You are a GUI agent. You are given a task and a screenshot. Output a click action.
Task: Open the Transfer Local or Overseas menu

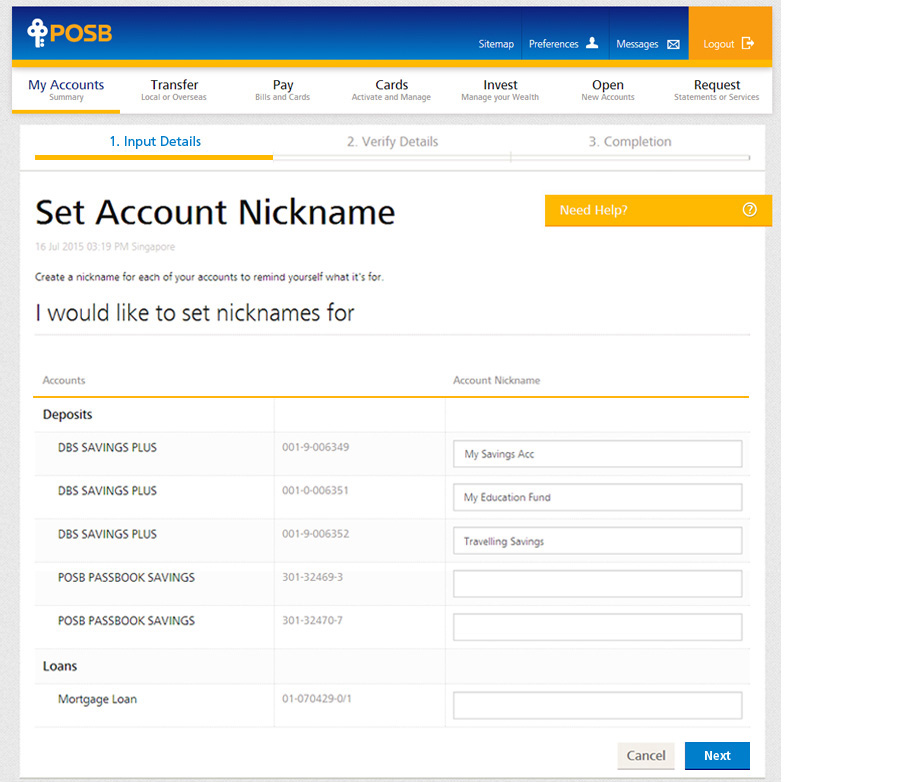(x=174, y=90)
